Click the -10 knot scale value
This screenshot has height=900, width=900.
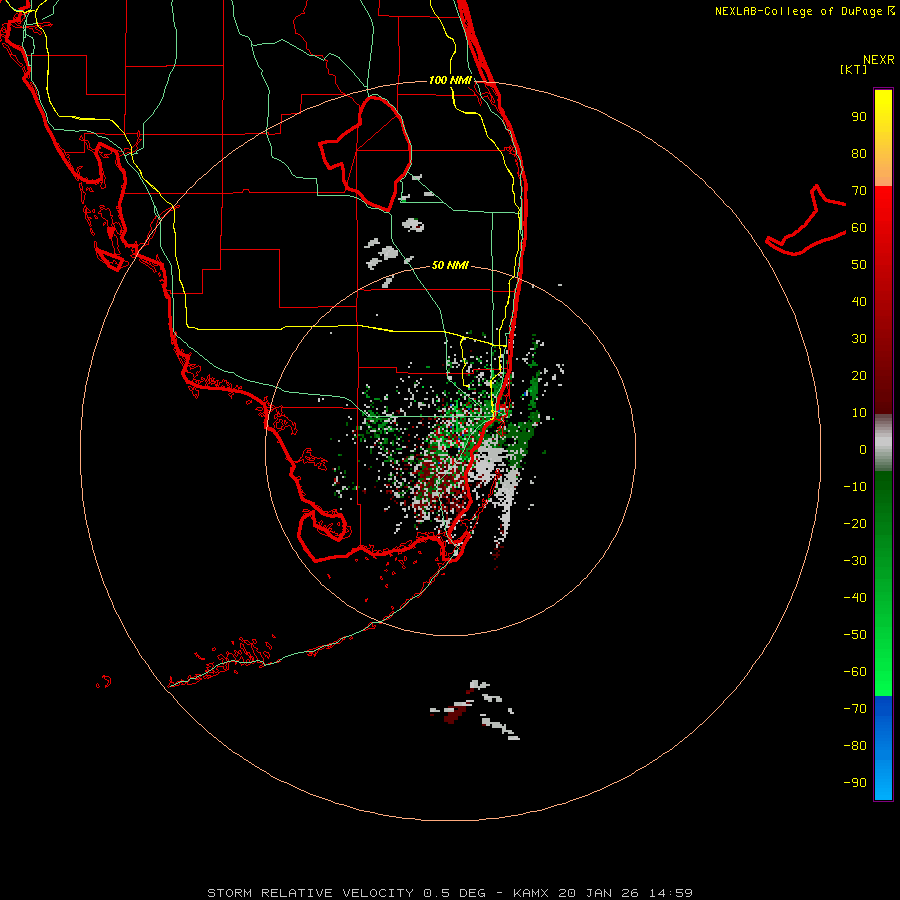[x=855, y=487]
